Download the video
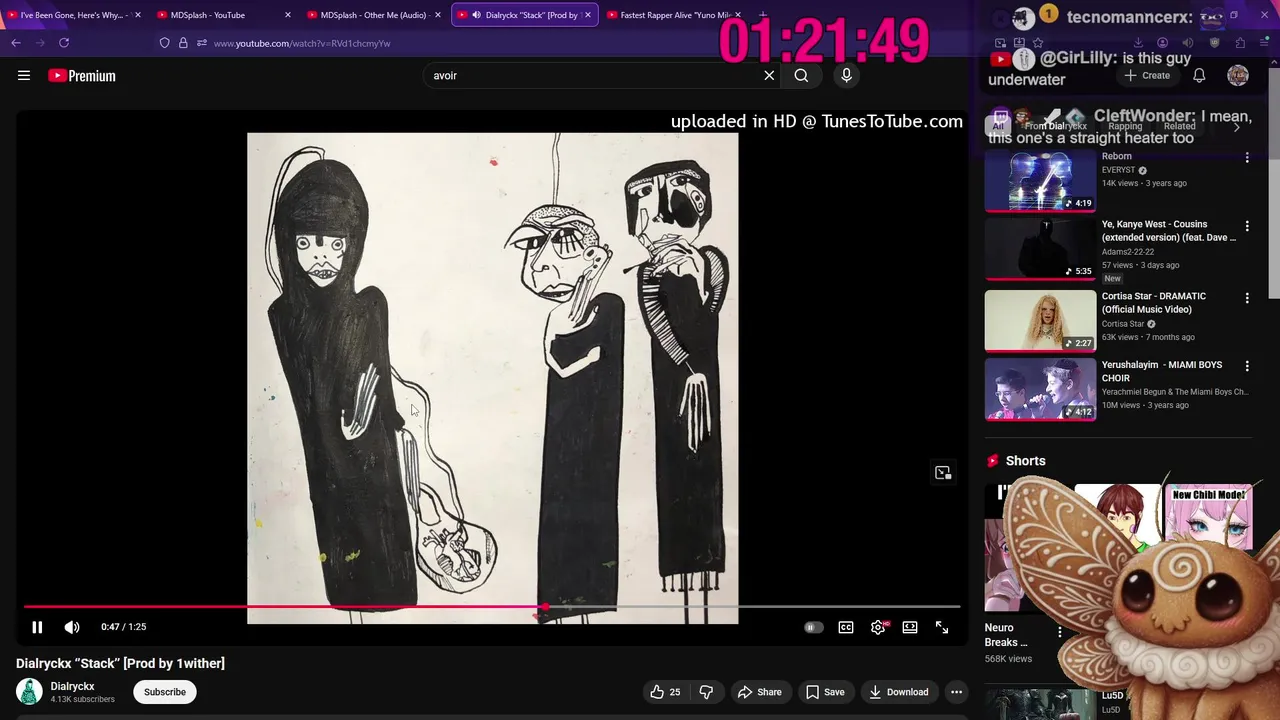The height and width of the screenshot is (720, 1280). coord(898,692)
